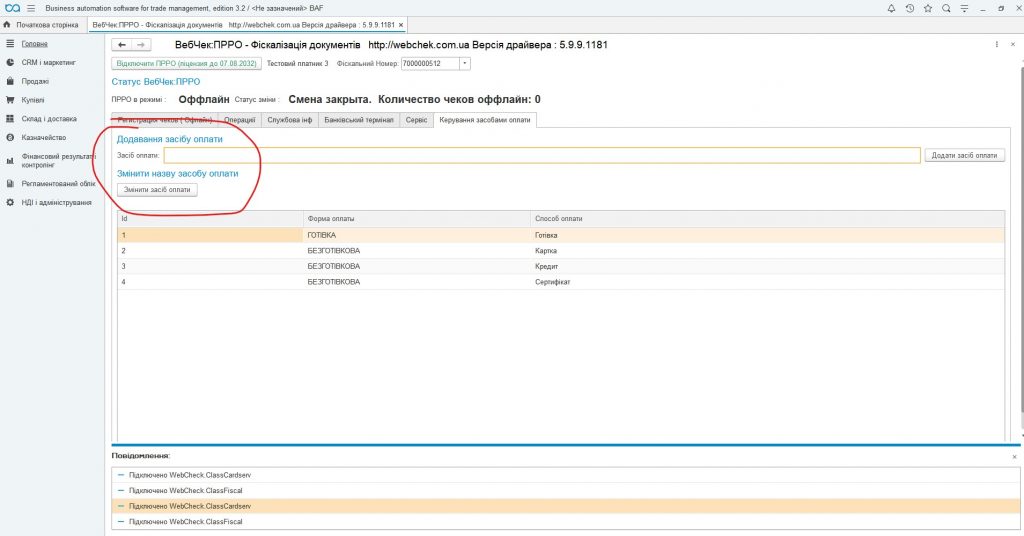Click the Казначейство coin icon

point(10,138)
